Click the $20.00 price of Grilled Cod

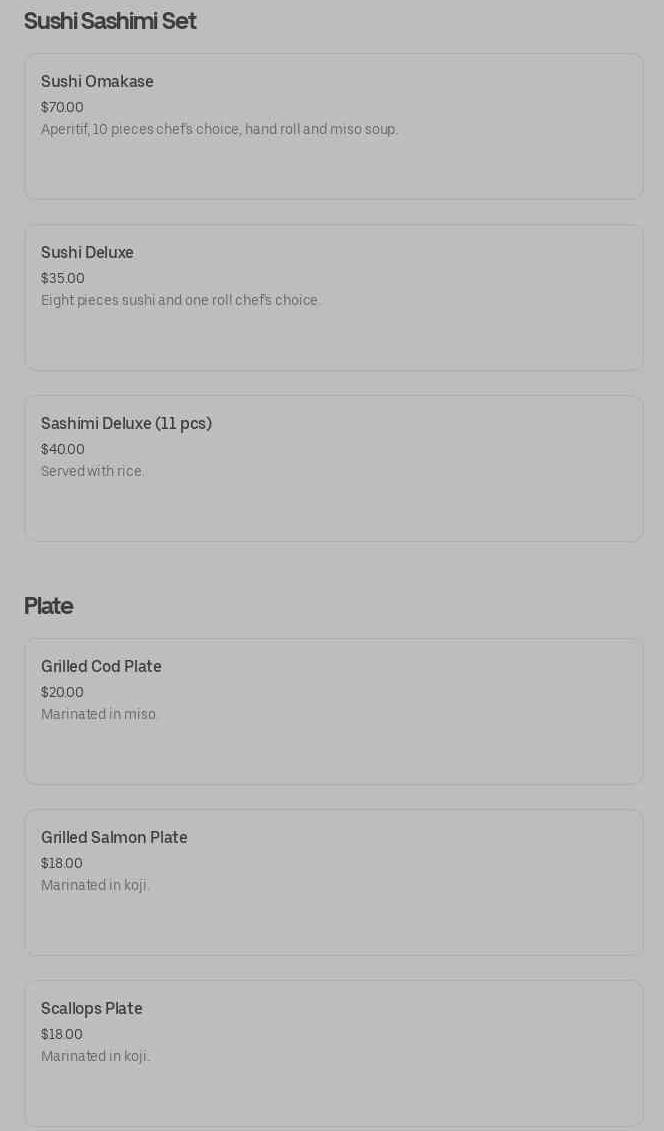[x=62, y=692]
